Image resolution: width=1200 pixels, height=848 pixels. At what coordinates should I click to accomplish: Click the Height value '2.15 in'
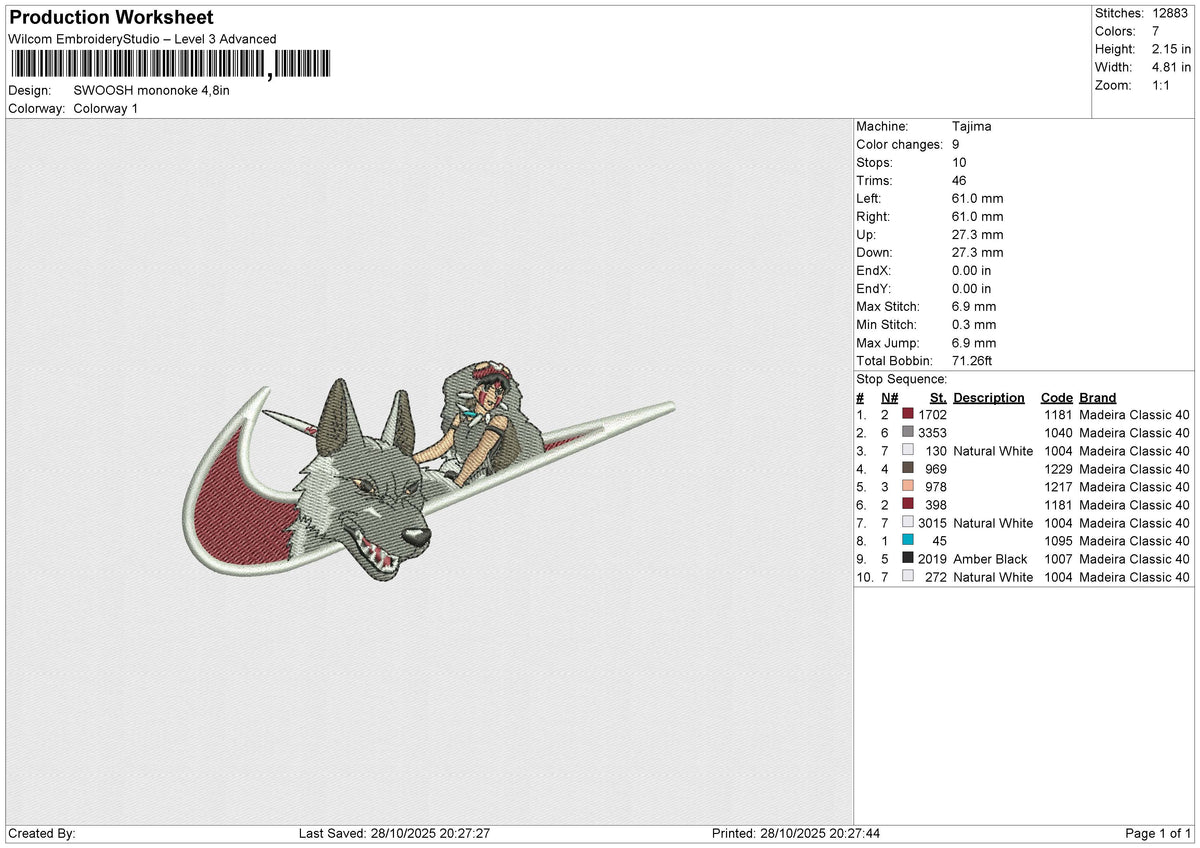[1170, 49]
